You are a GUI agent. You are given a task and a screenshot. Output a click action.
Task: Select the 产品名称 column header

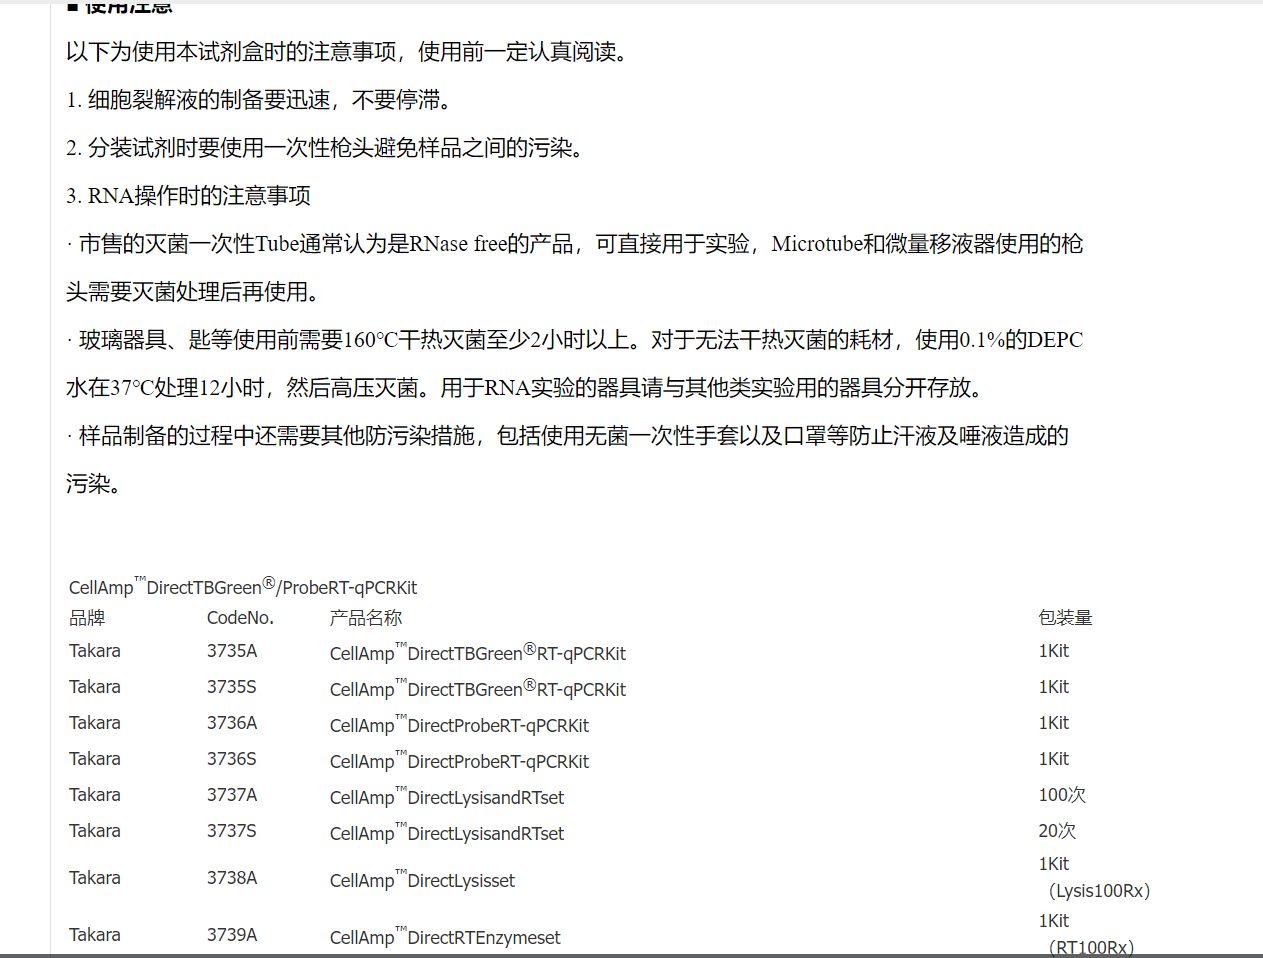point(366,618)
